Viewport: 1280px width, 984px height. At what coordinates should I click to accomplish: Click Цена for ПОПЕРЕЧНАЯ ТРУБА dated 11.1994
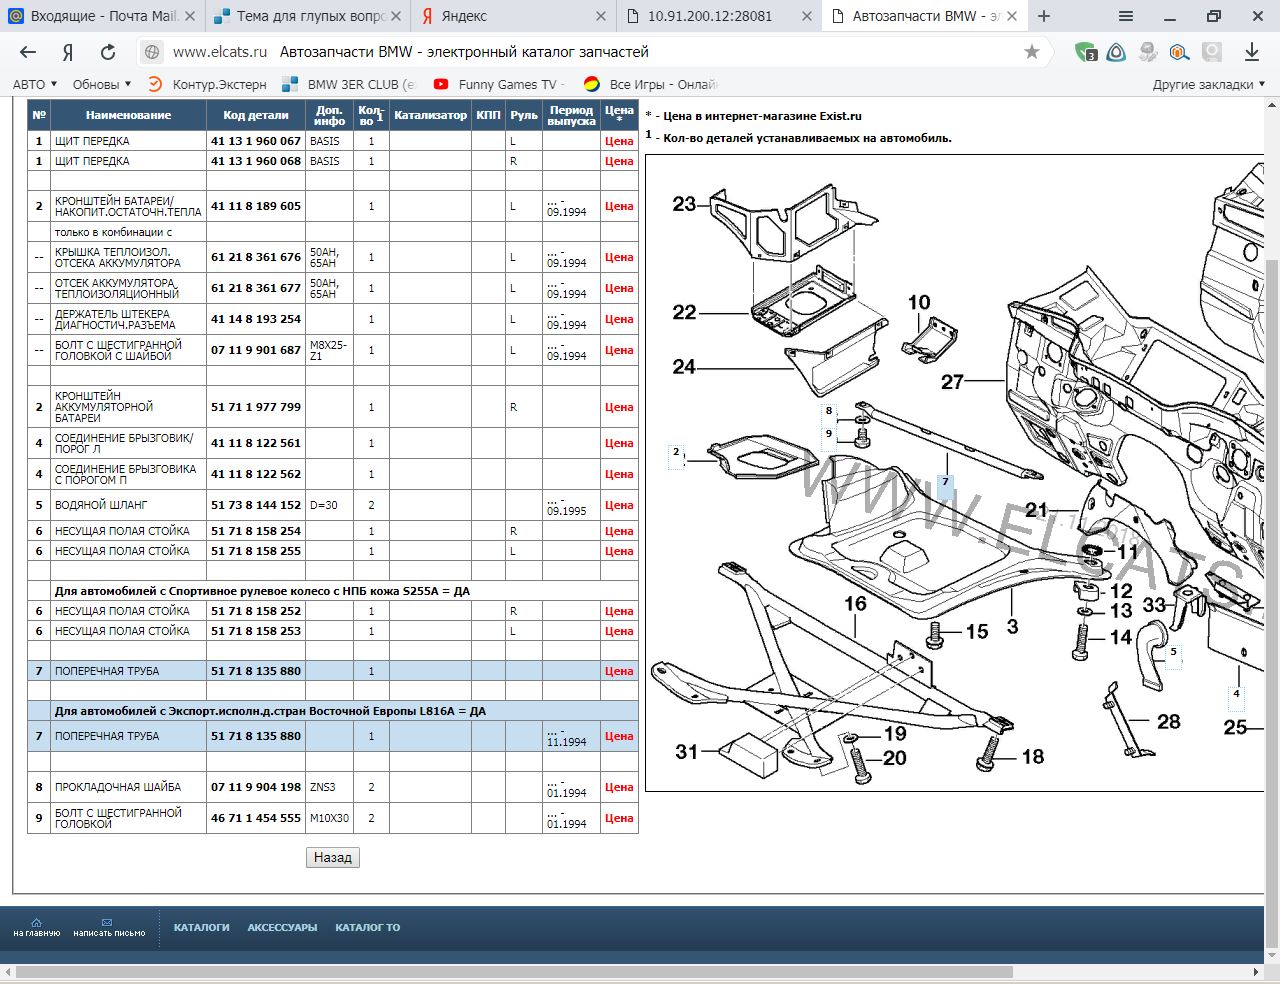coord(619,736)
